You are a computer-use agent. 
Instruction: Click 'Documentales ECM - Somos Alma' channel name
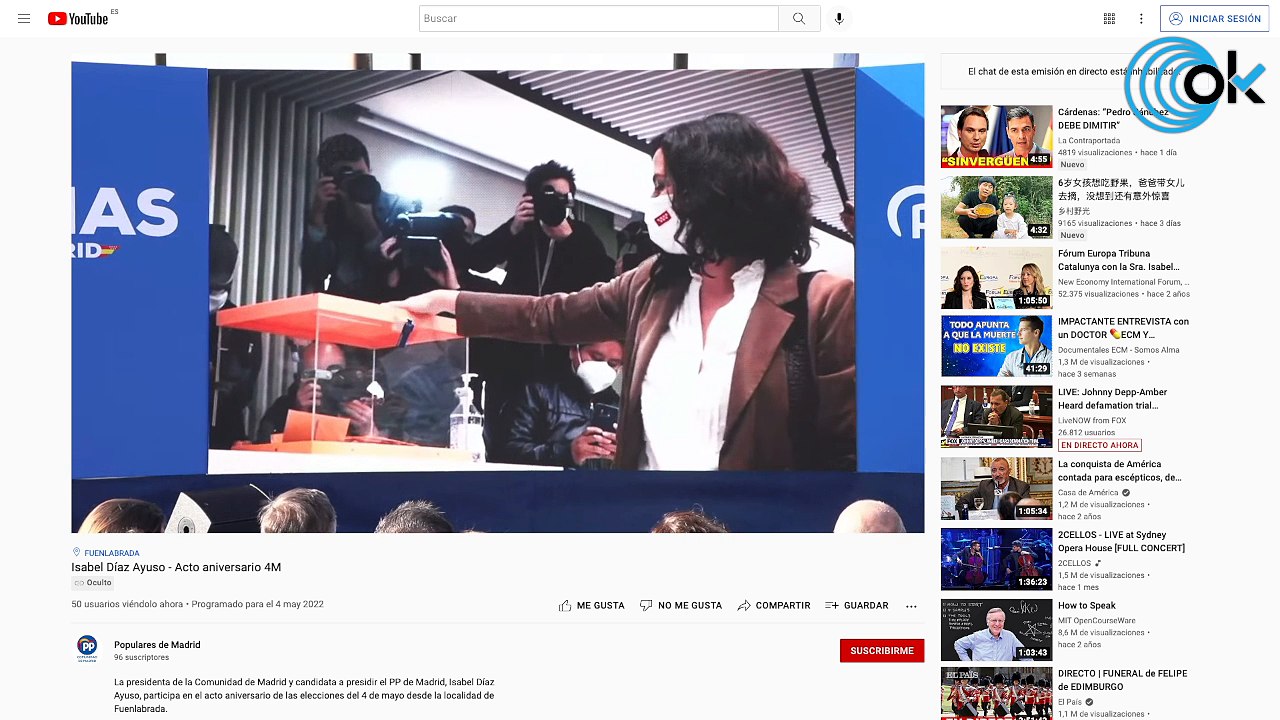point(1119,350)
